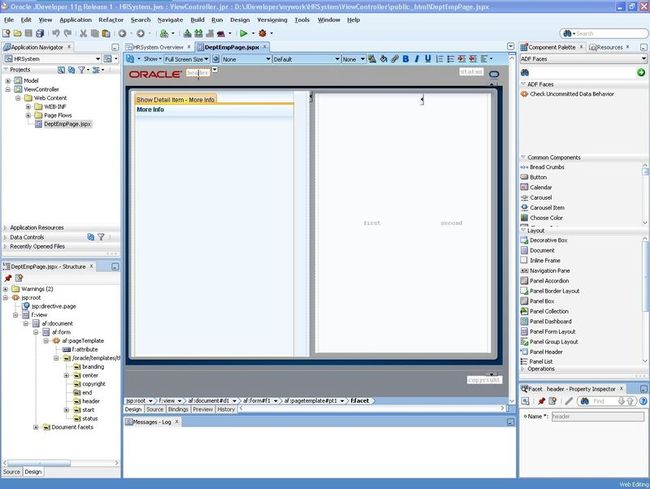Click the Debug bug toolbar icon
Screen dimensions: 650x489
click(262, 33)
